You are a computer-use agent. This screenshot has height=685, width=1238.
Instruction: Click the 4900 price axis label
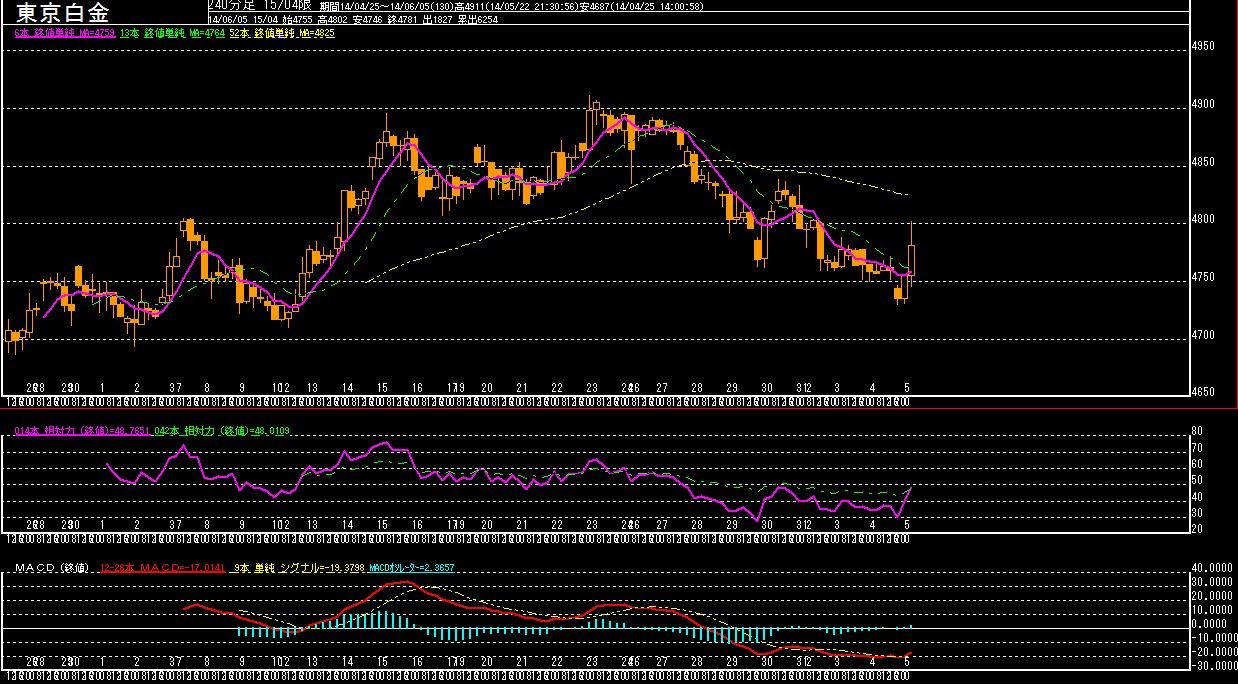tap(1203, 104)
